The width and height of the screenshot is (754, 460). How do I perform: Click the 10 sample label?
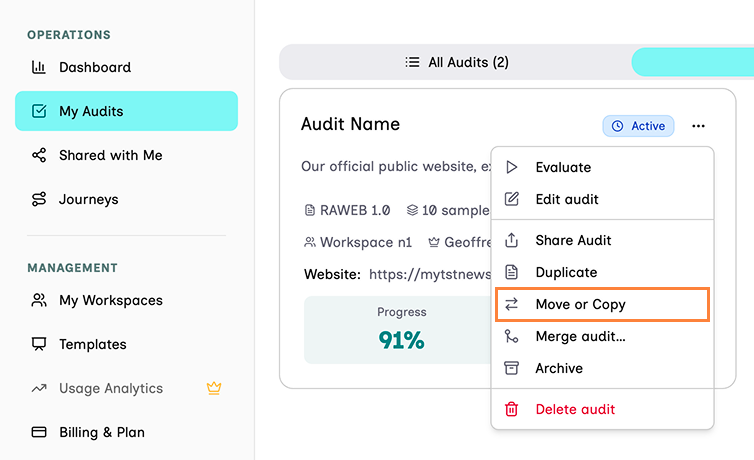(455, 211)
